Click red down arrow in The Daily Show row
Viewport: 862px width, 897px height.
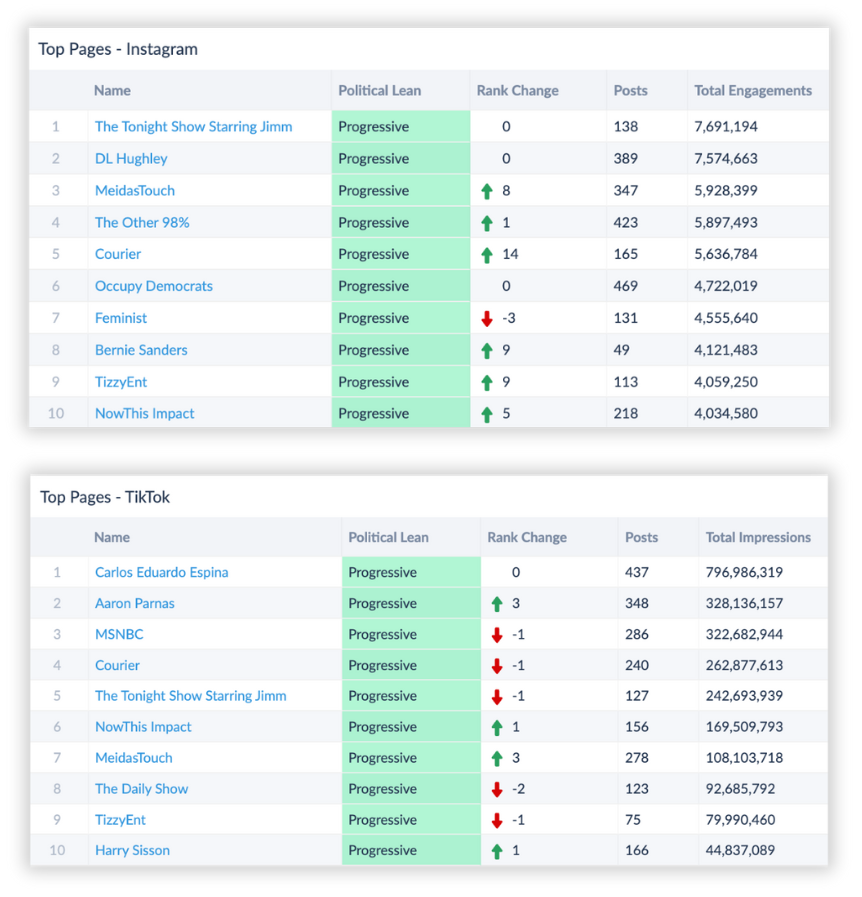pos(497,789)
